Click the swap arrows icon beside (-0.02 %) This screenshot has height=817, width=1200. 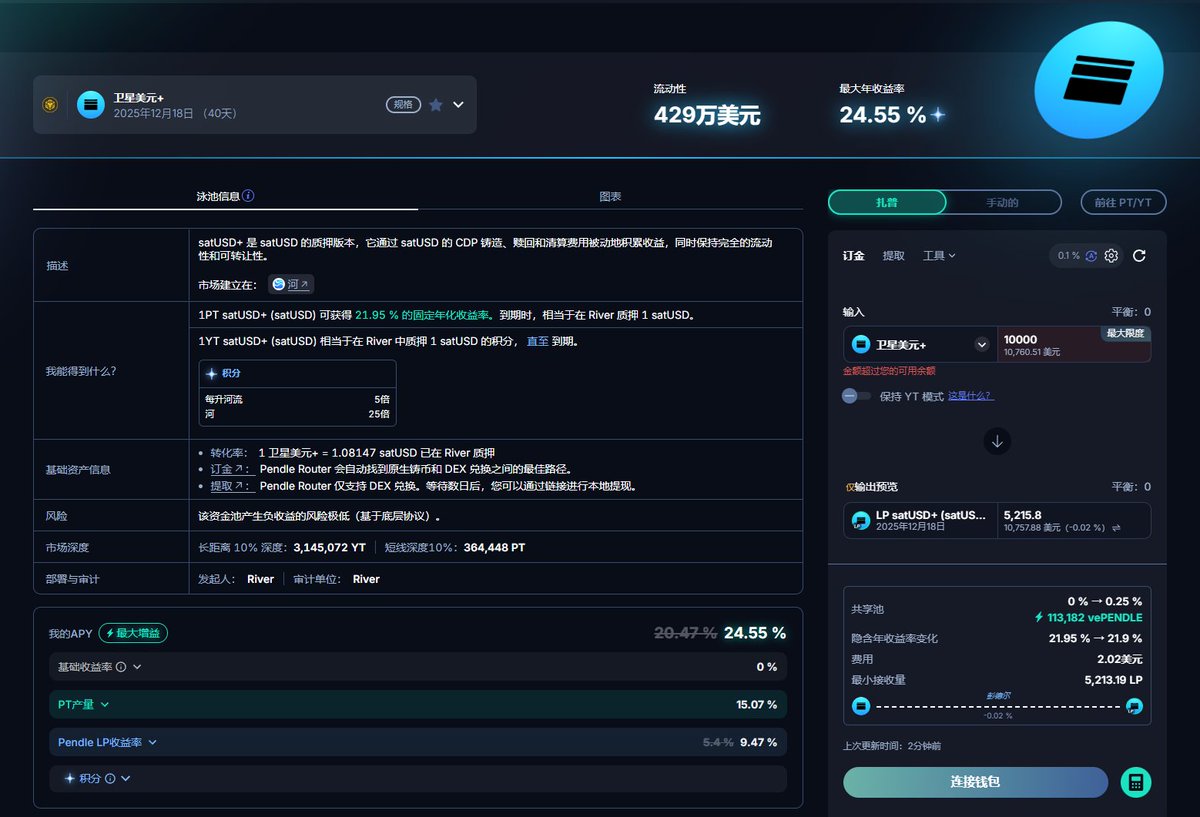(1116, 527)
